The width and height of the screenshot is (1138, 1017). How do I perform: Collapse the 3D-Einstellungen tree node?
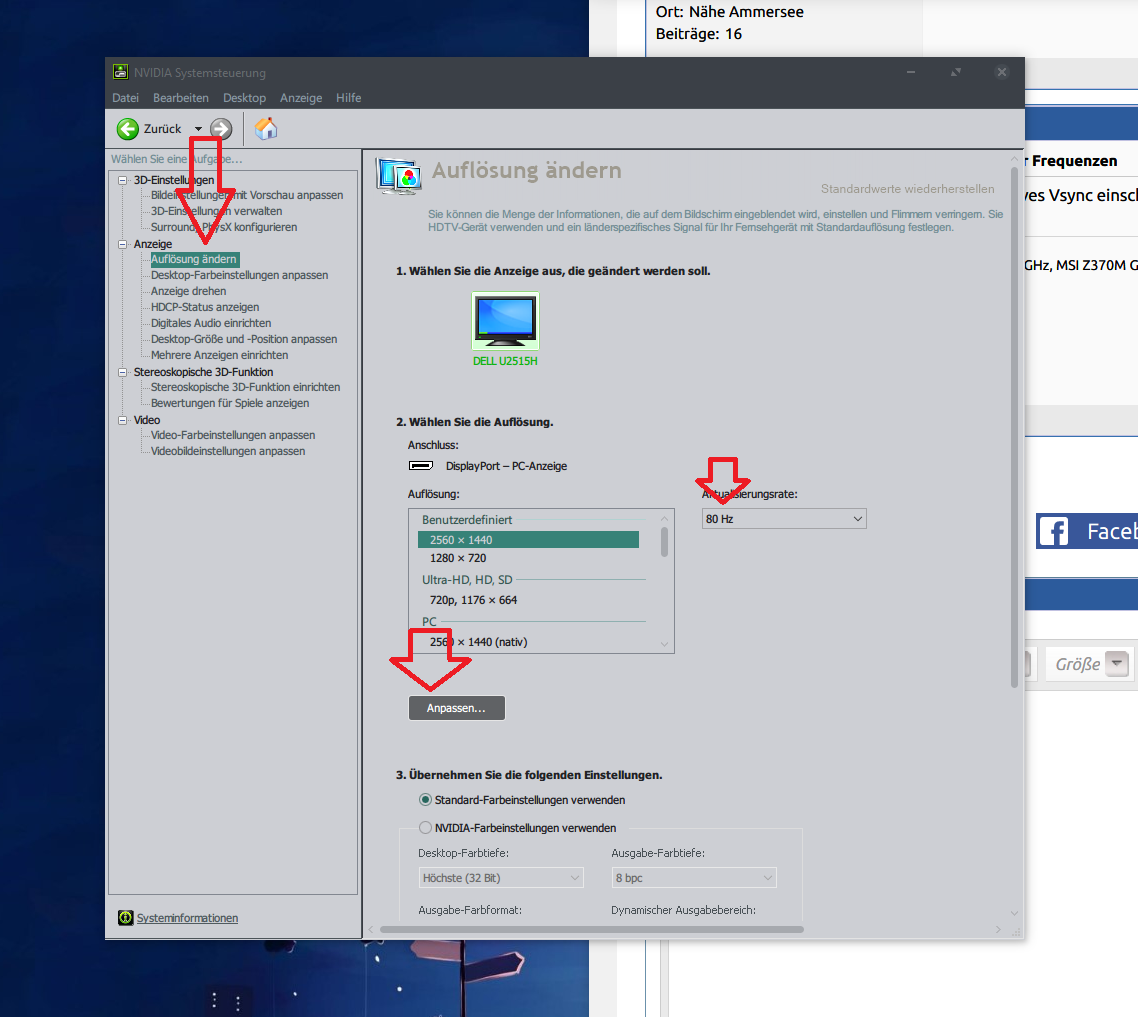coord(123,180)
